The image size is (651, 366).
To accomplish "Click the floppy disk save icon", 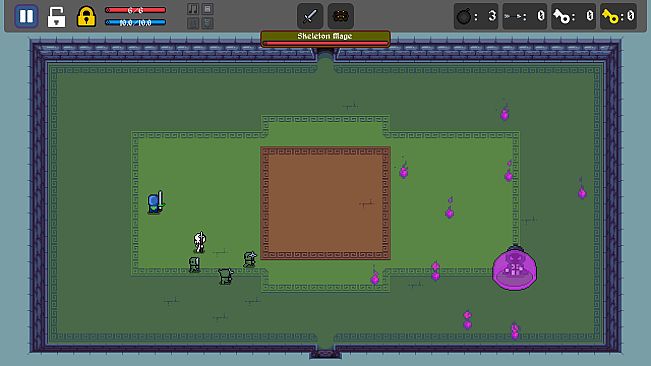I will 207,9.
